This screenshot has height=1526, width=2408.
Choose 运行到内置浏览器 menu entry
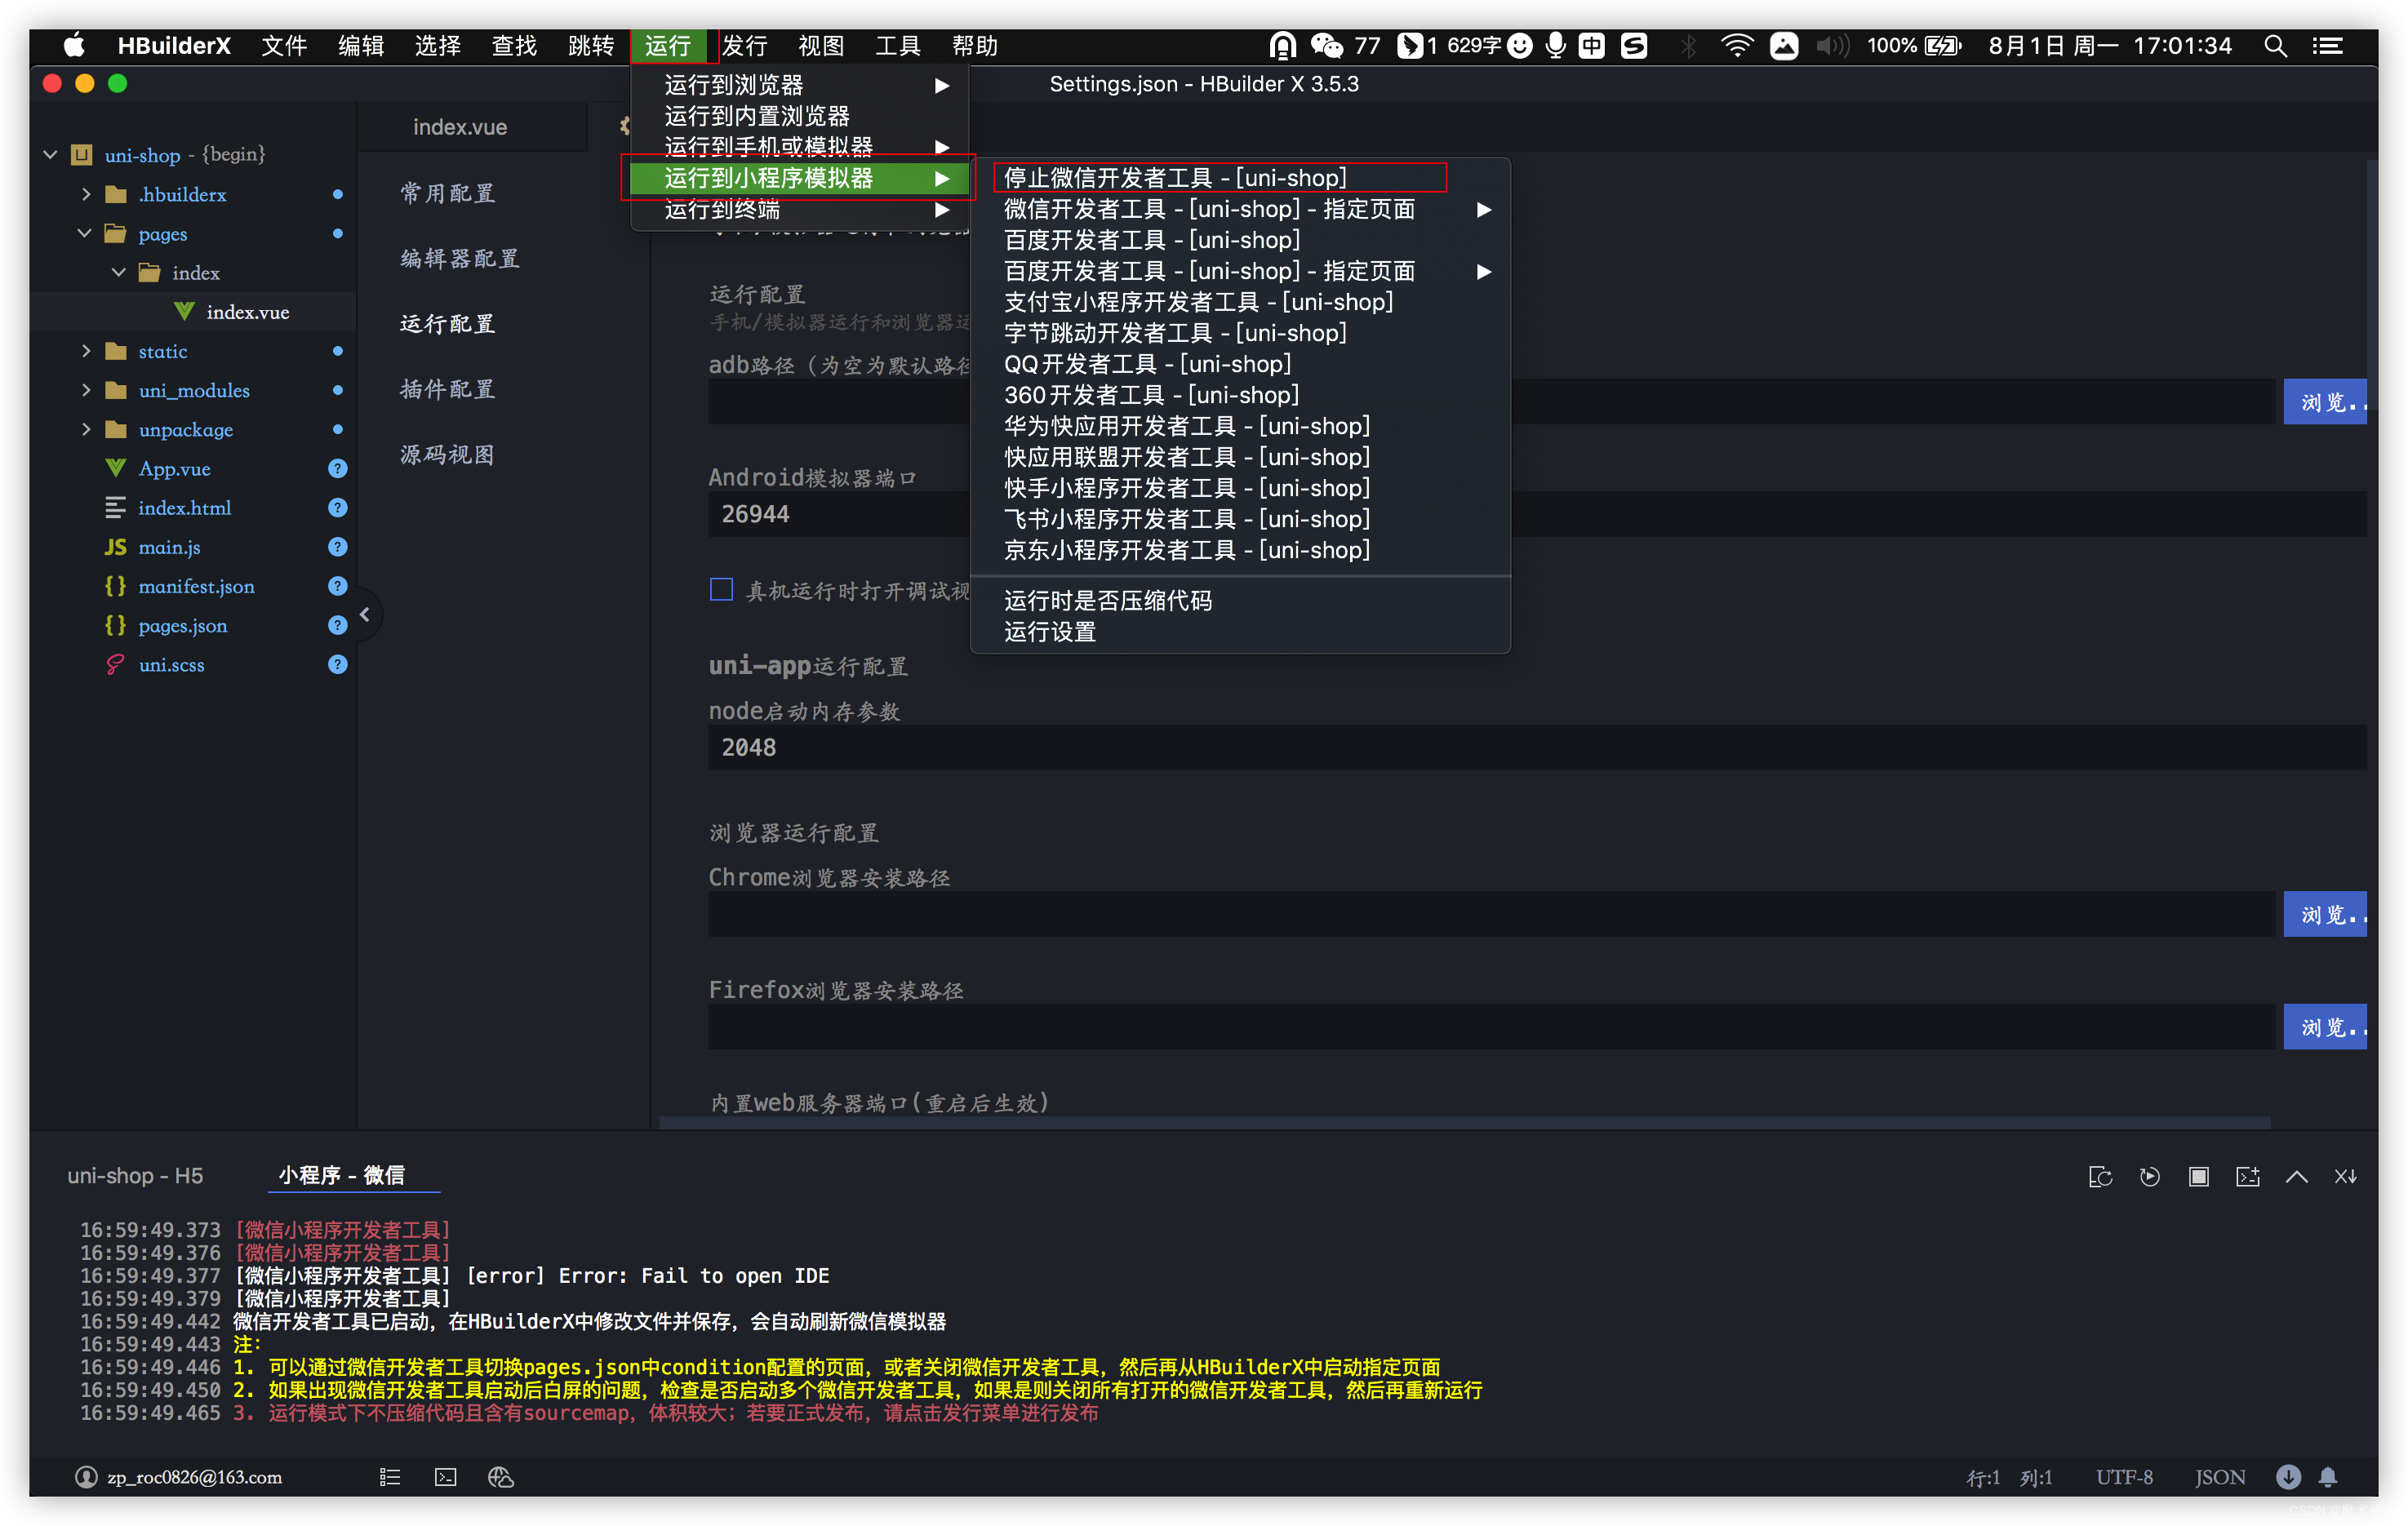click(800, 116)
